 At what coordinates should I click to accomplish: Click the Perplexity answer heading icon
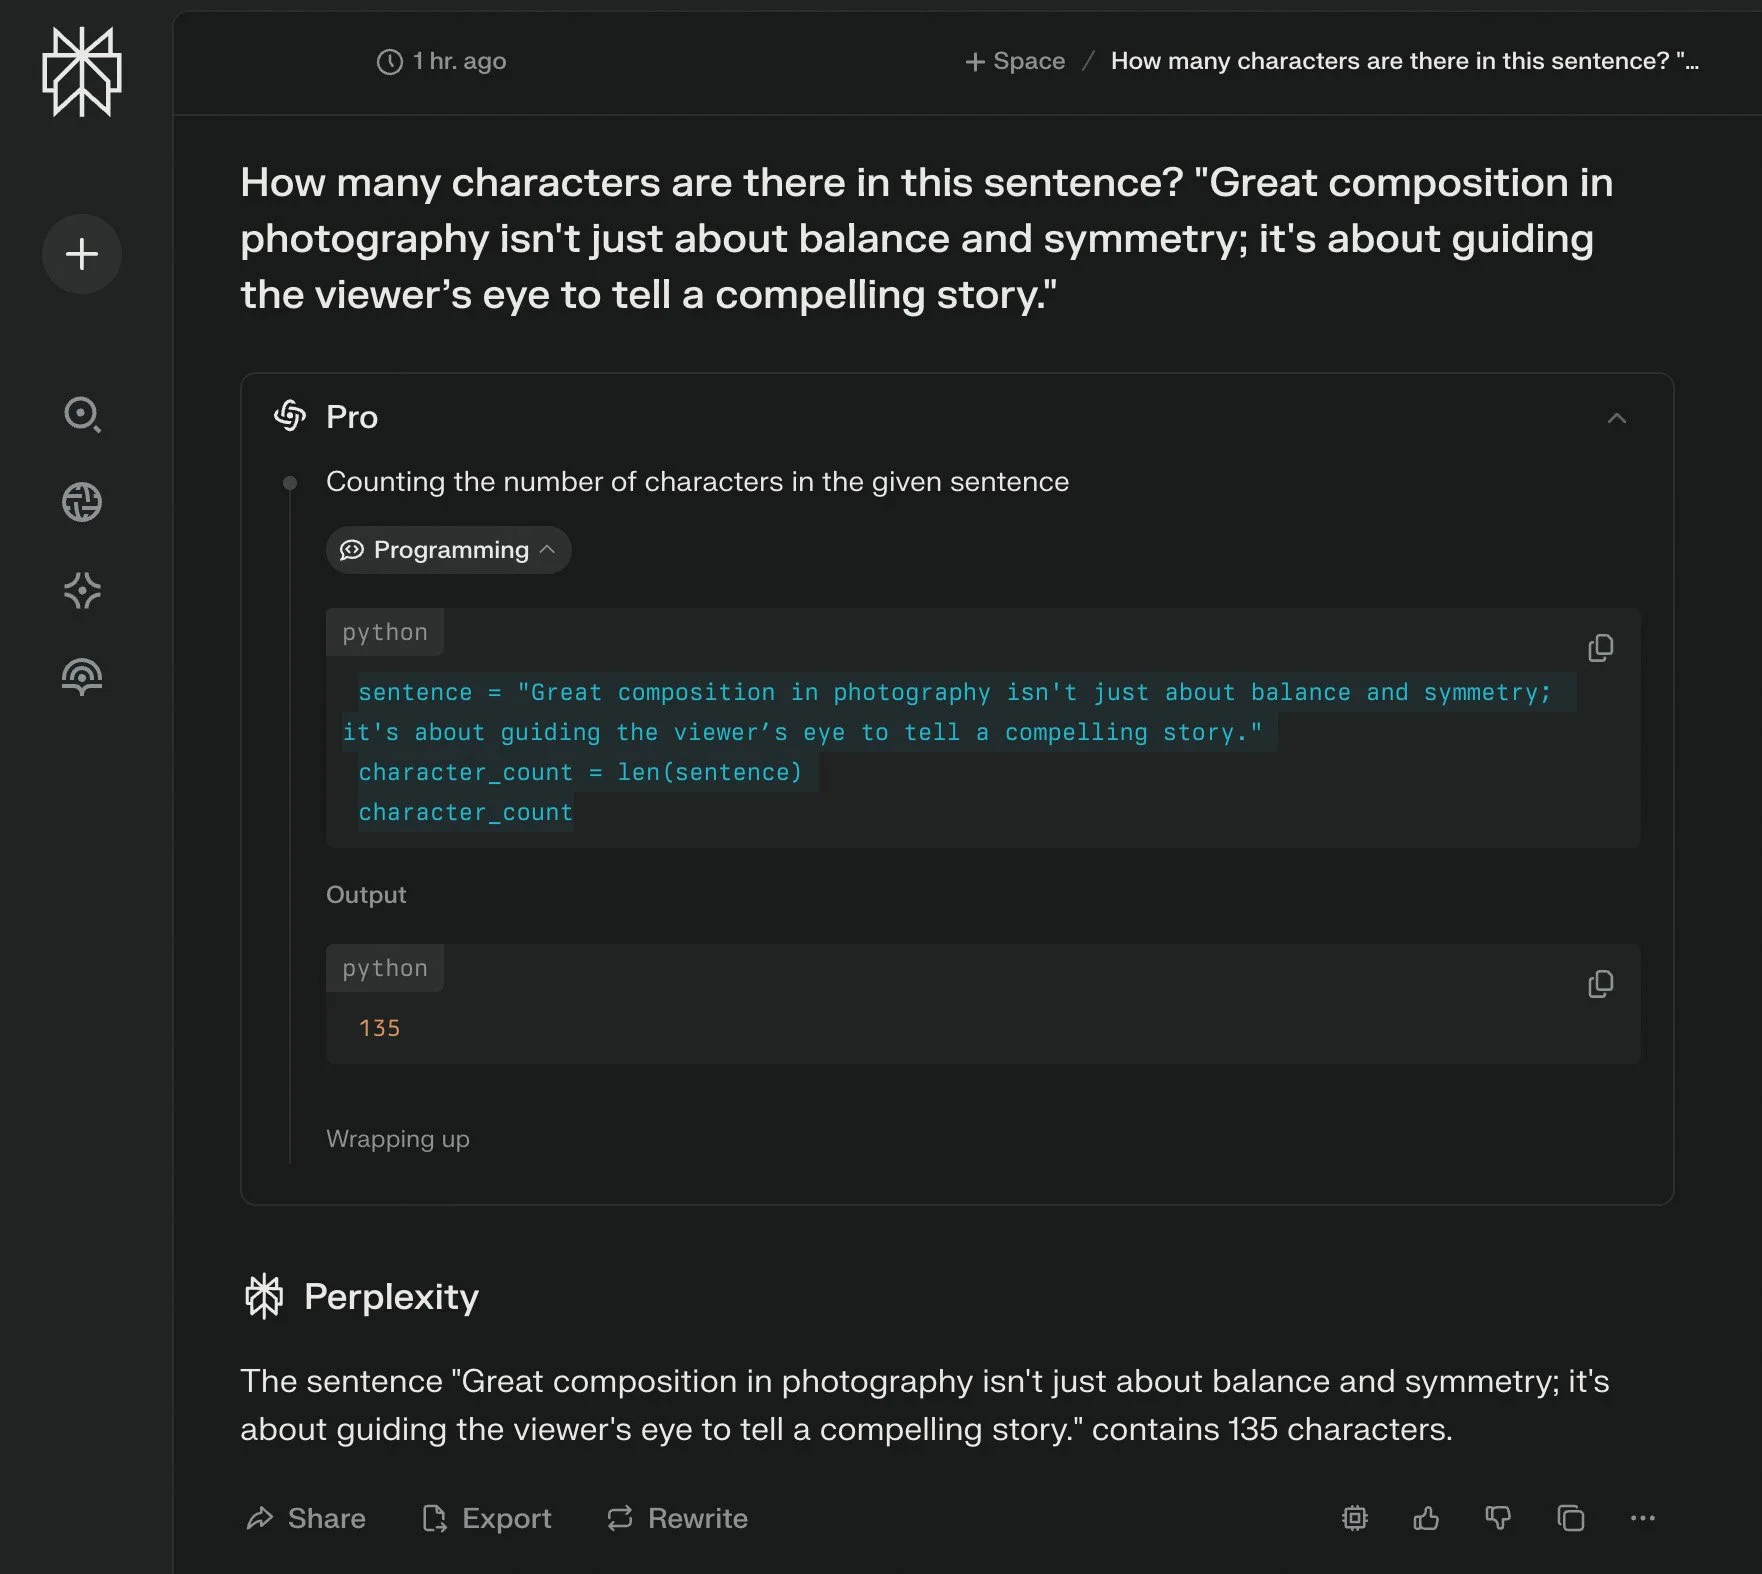pos(264,1296)
